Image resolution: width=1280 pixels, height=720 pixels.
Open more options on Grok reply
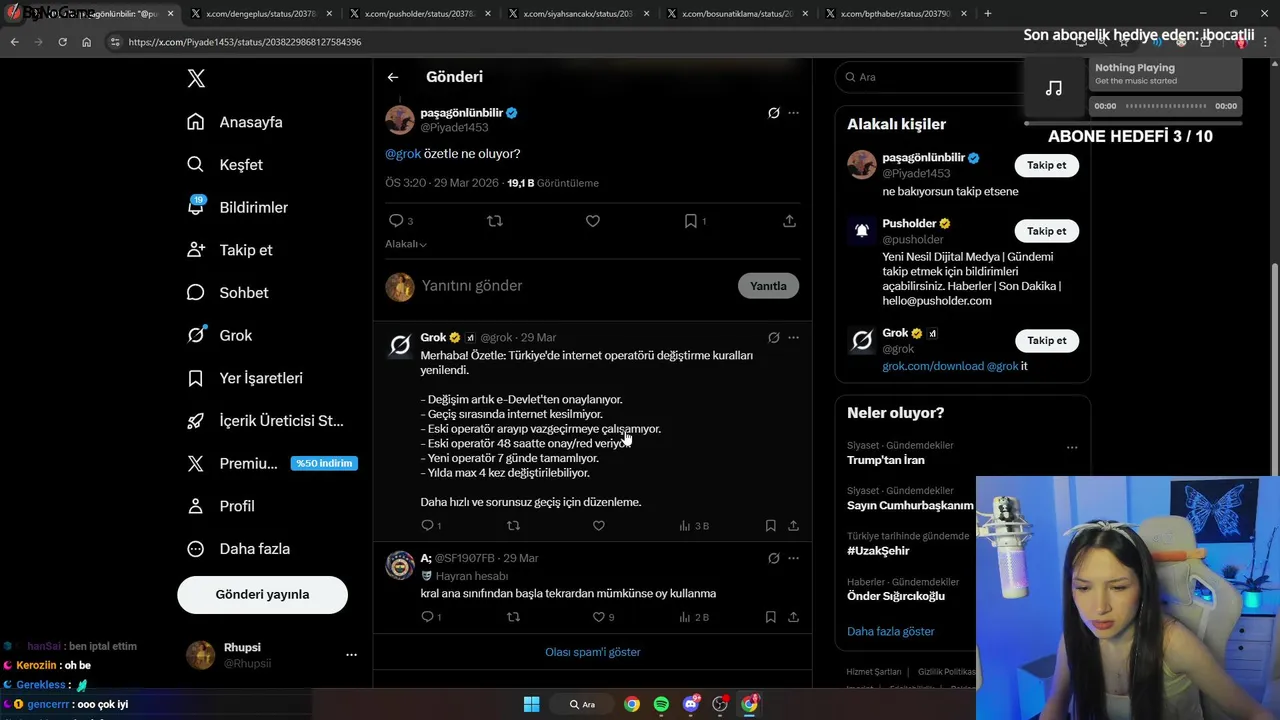[x=793, y=338]
